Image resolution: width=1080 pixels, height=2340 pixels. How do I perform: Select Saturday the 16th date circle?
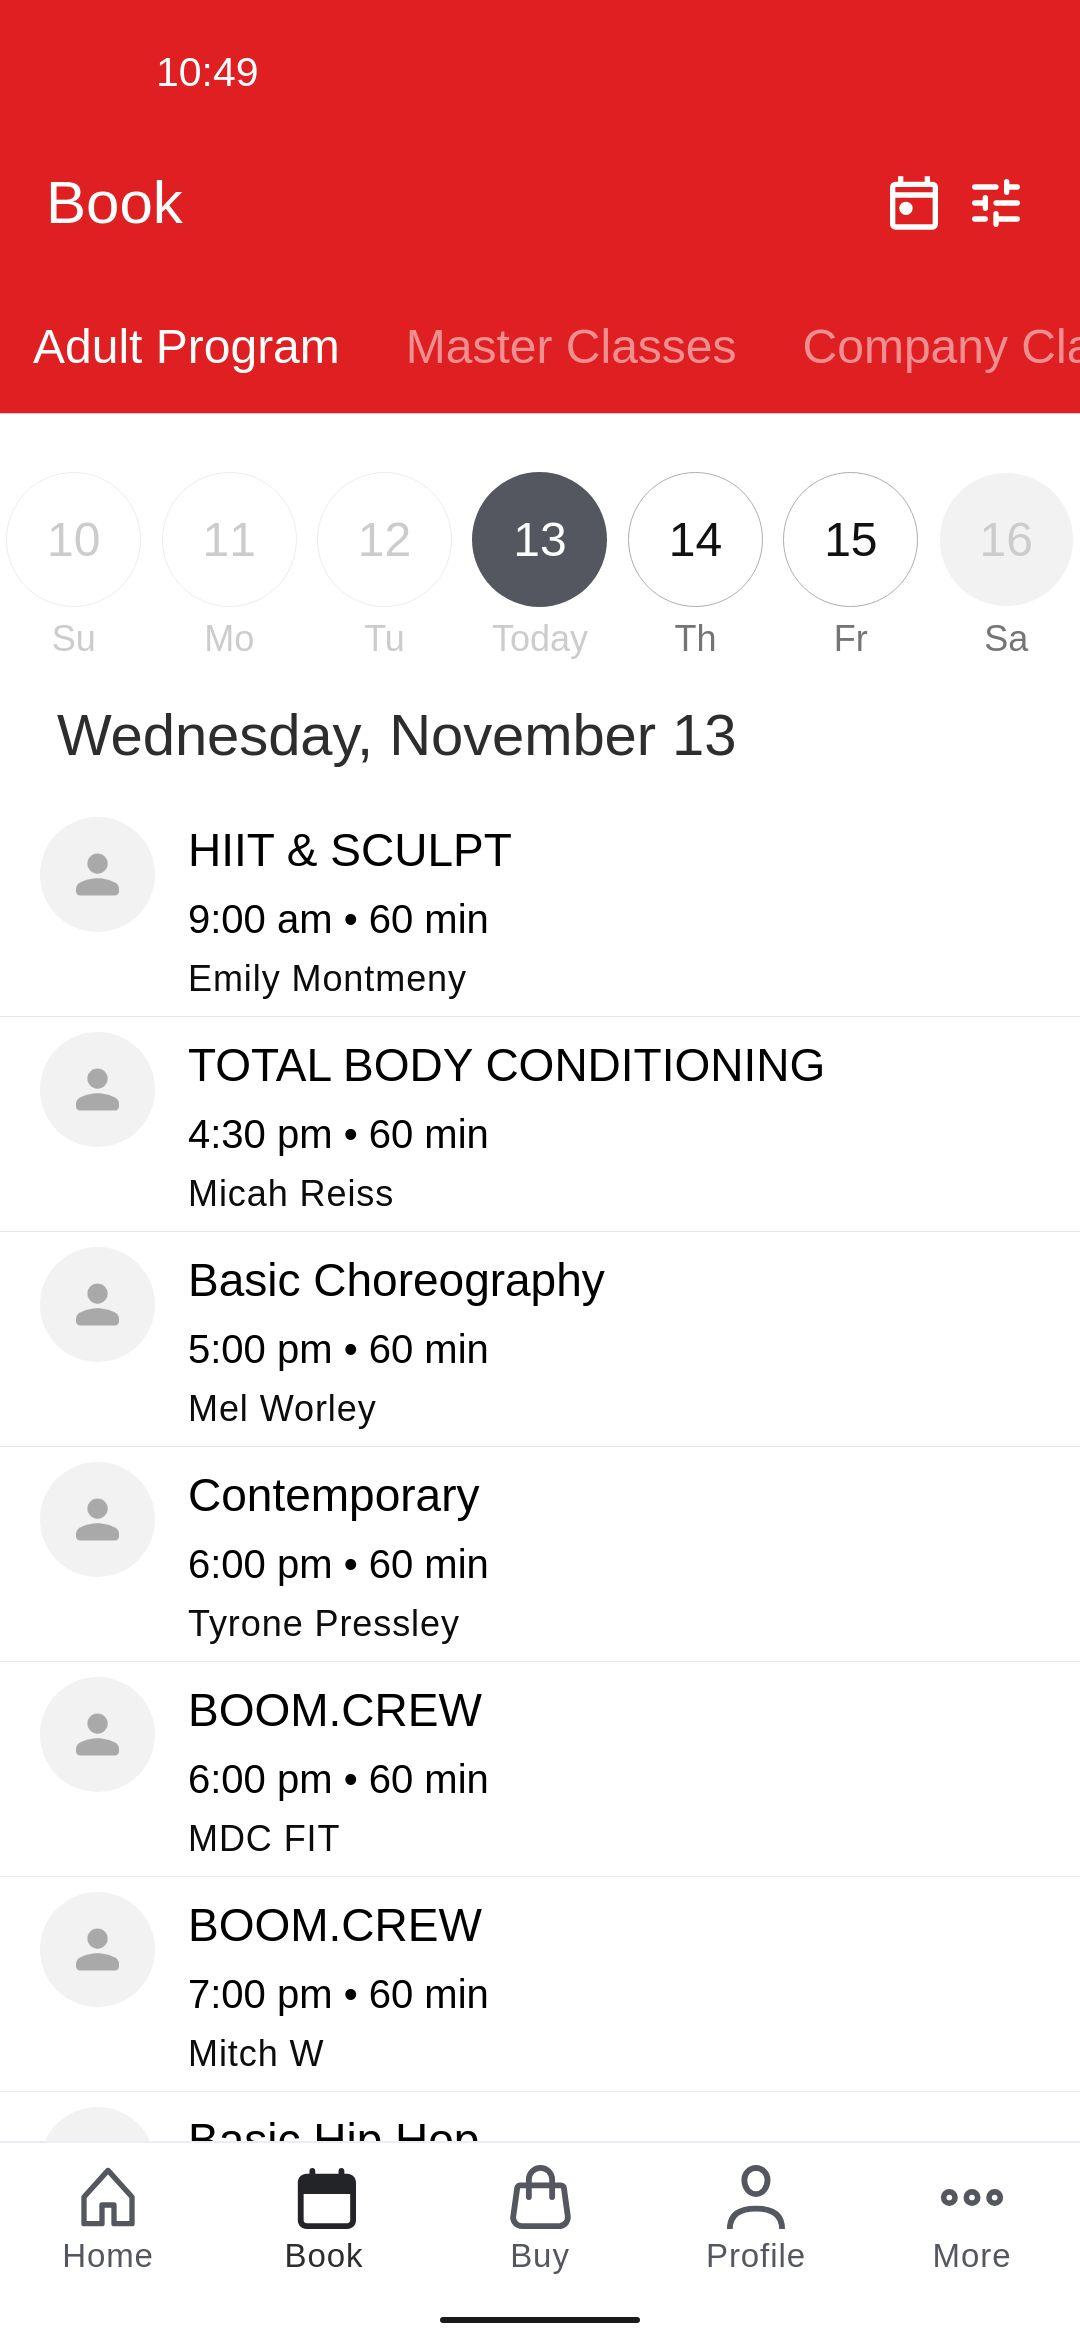click(x=1006, y=539)
